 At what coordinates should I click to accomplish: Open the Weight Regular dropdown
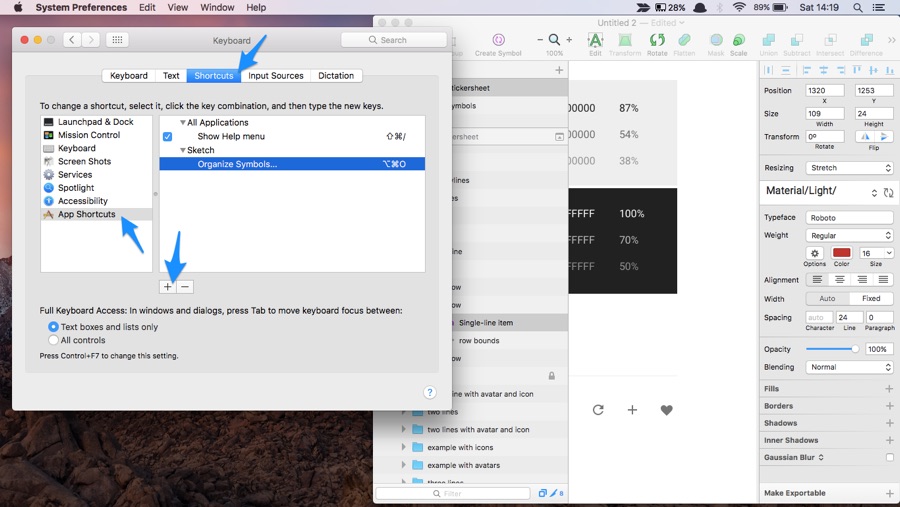click(x=849, y=235)
